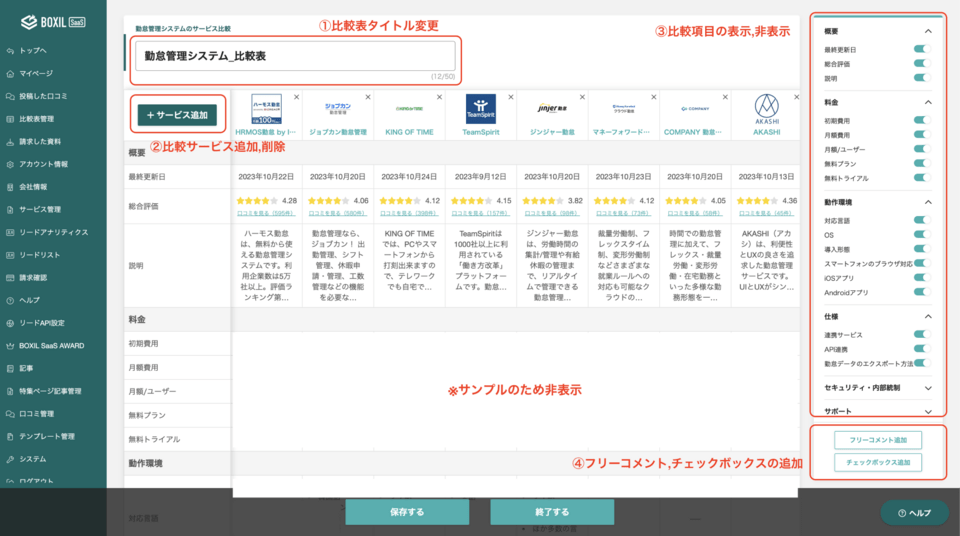The width and height of the screenshot is (960, 536).
Task: Toggle the API連携 switch
Action: click(922, 349)
